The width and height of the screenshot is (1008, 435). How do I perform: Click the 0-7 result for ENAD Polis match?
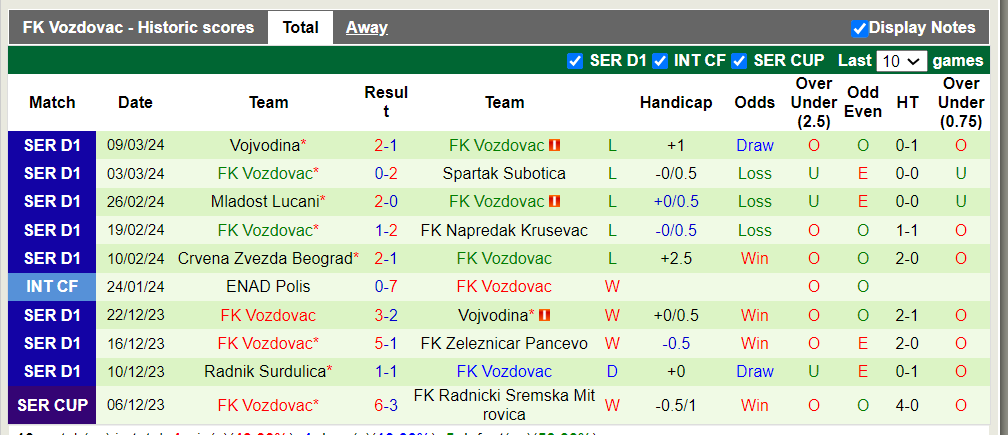pyautogui.click(x=386, y=287)
